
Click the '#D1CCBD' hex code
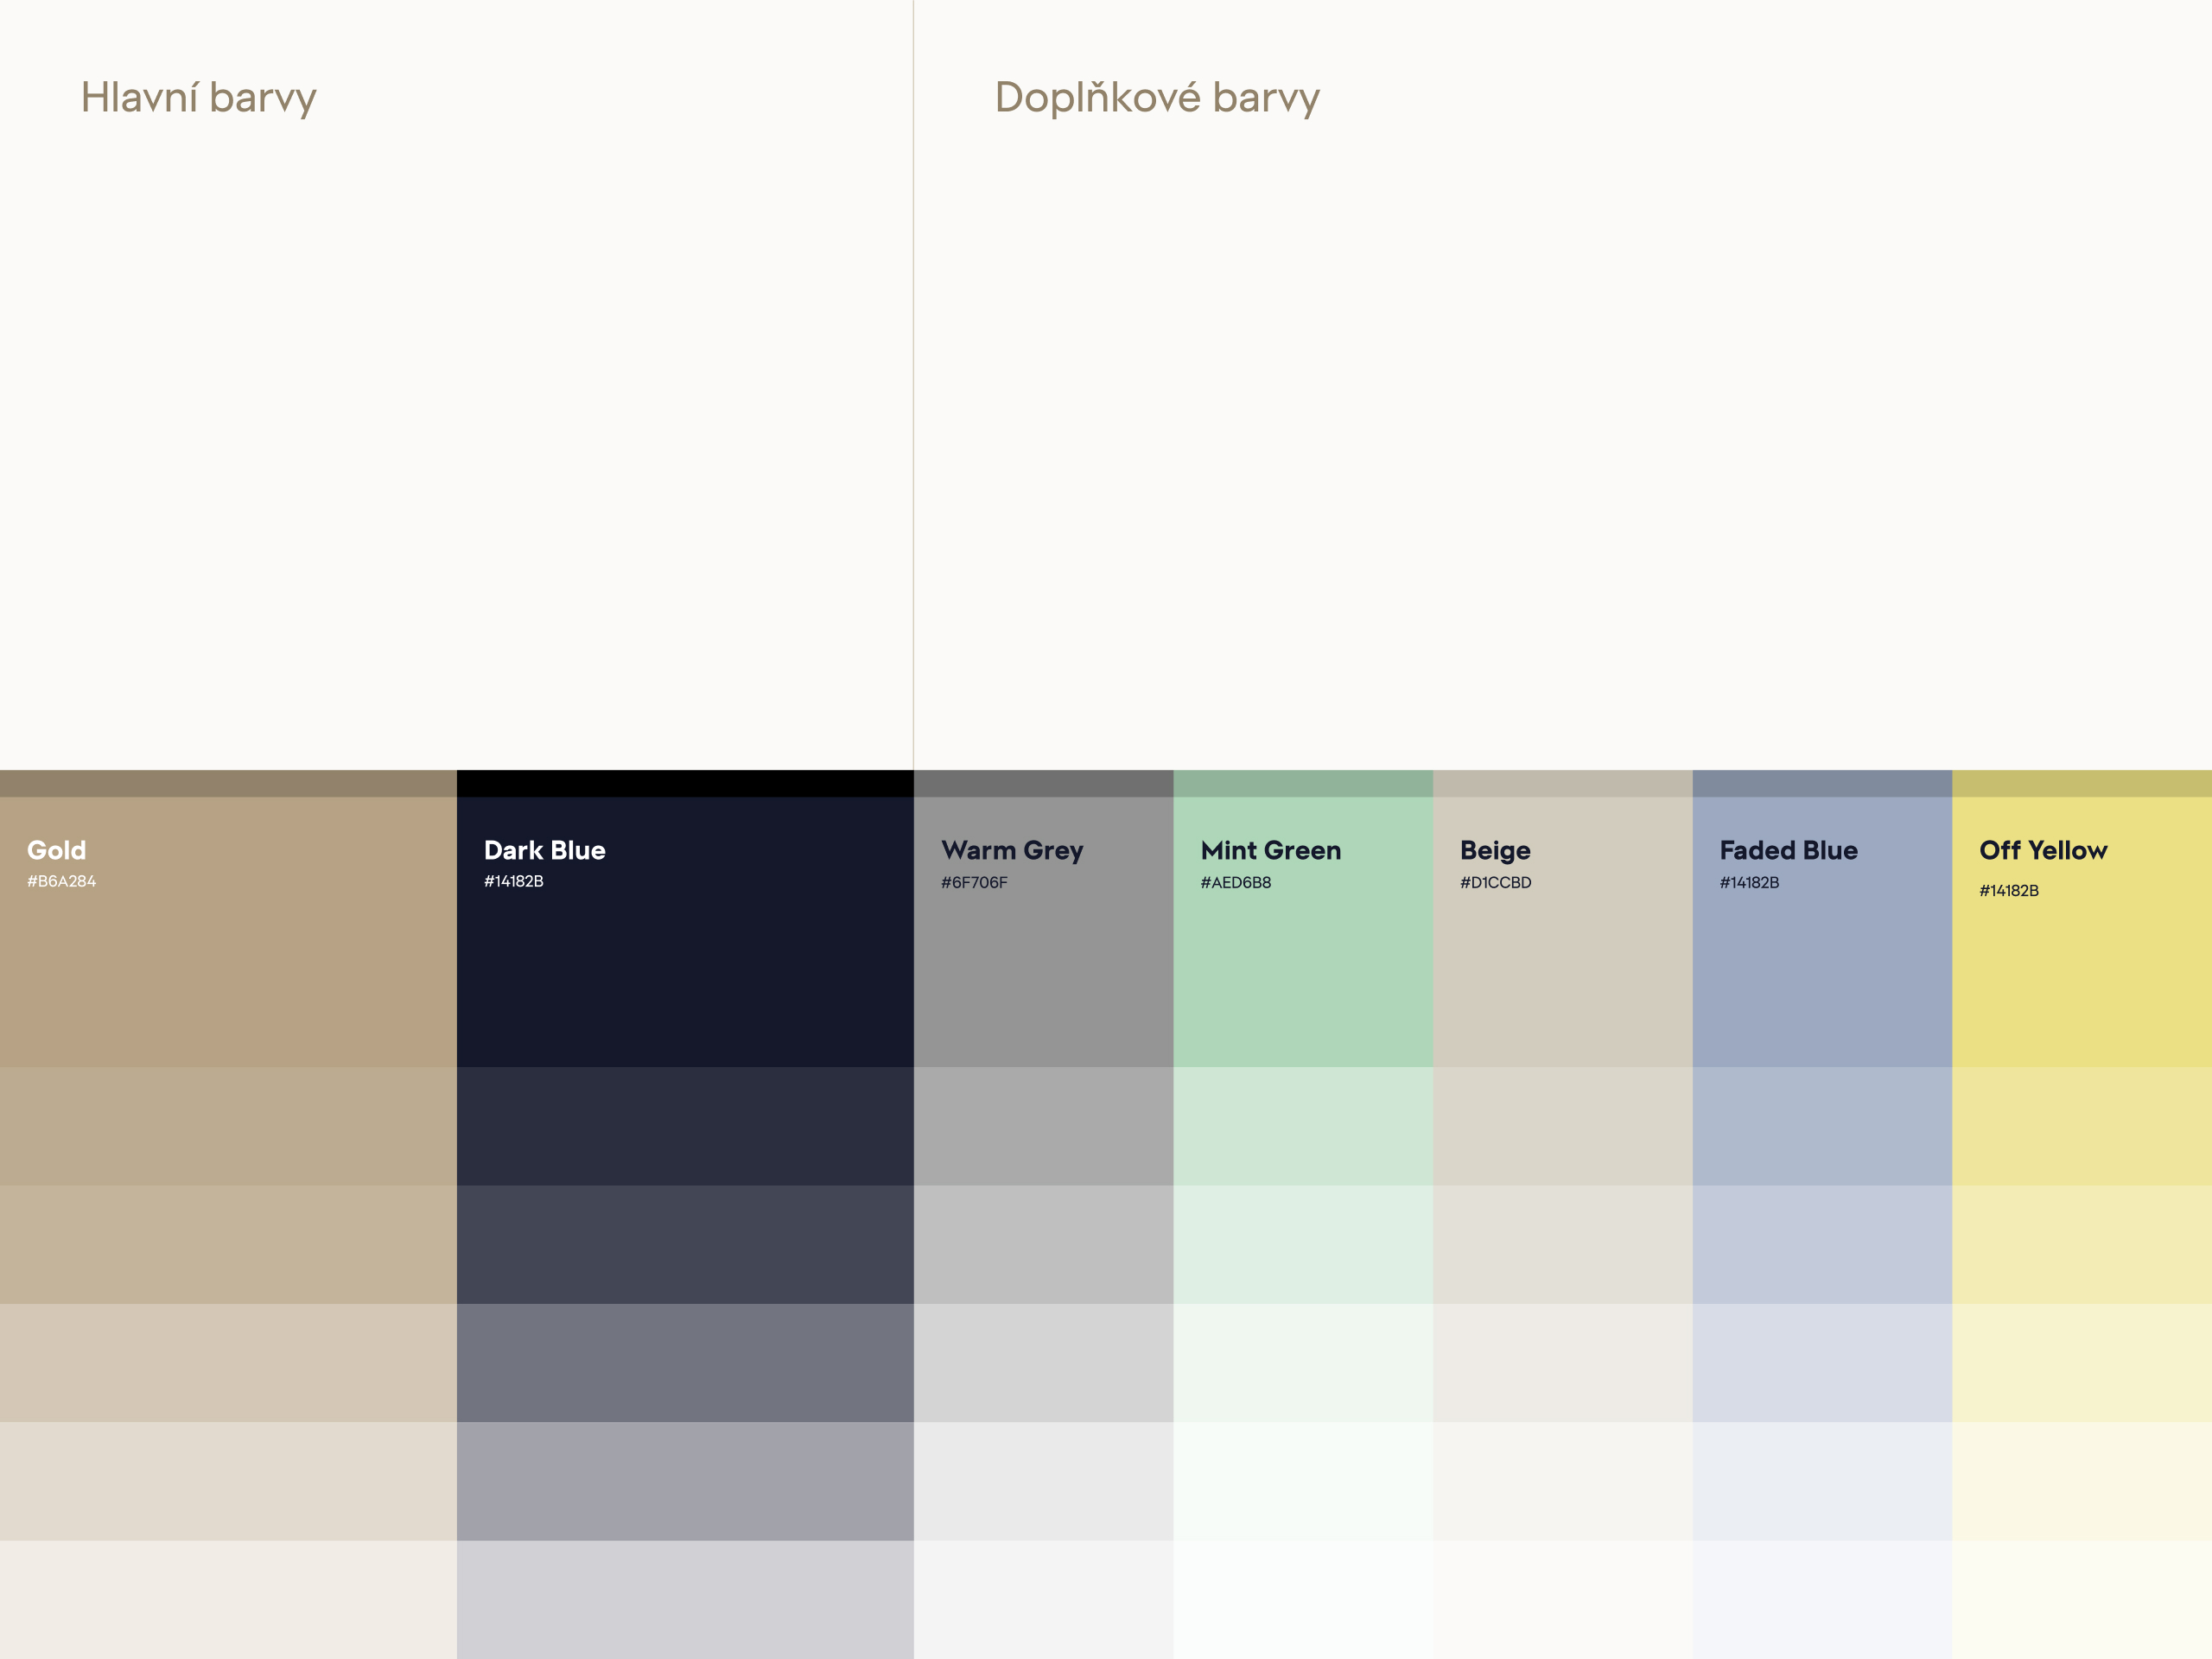(x=1496, y=882)
